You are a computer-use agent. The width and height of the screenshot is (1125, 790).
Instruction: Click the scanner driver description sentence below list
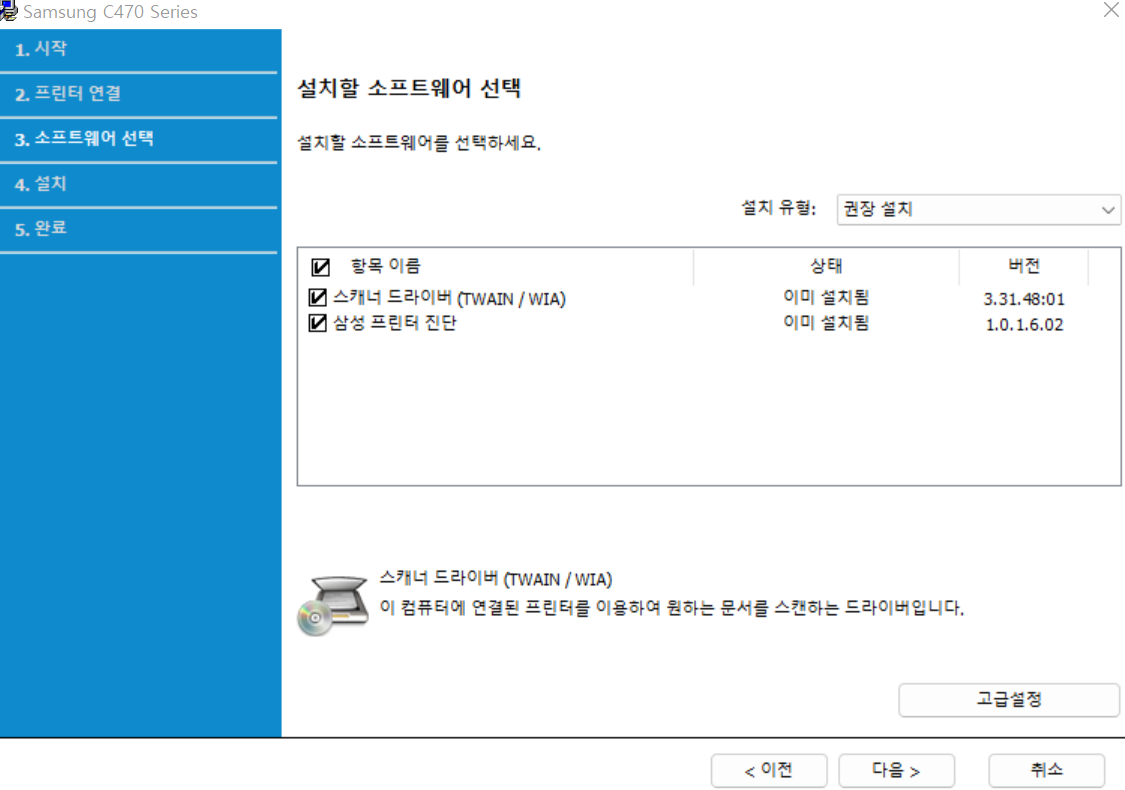672,608
